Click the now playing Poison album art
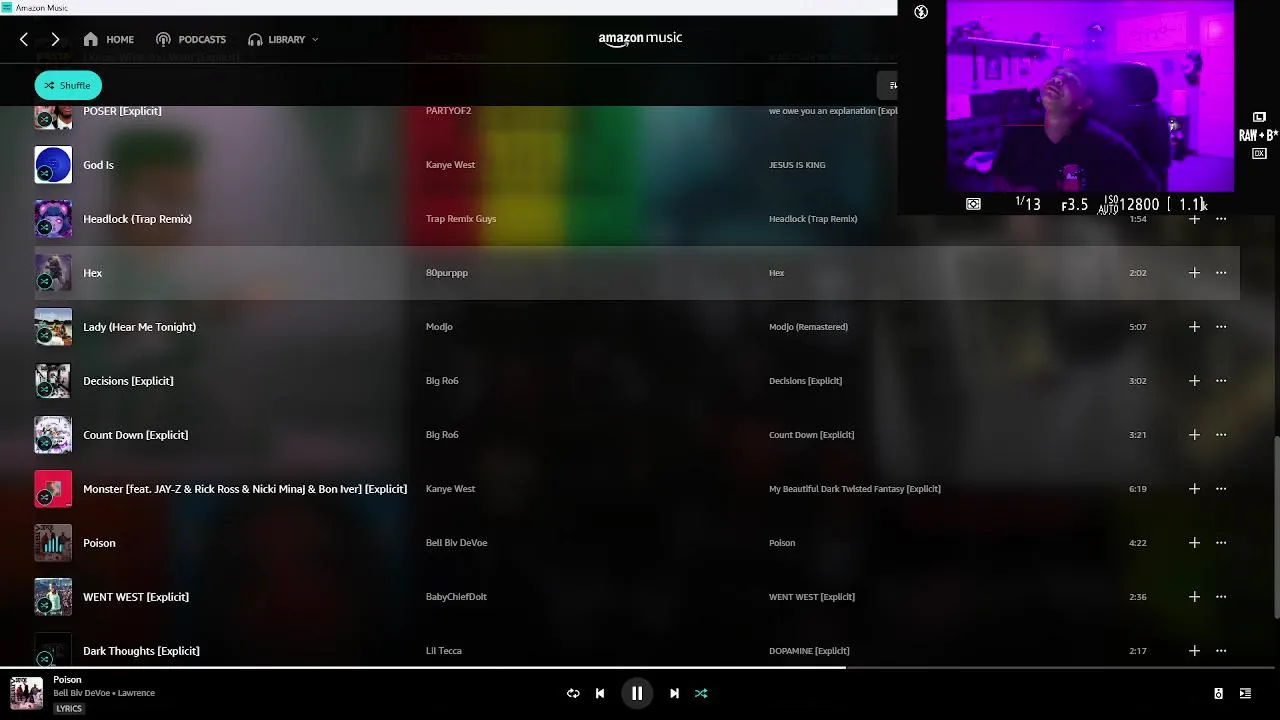This screenshot has height=720, width=1280. (27, 693)
